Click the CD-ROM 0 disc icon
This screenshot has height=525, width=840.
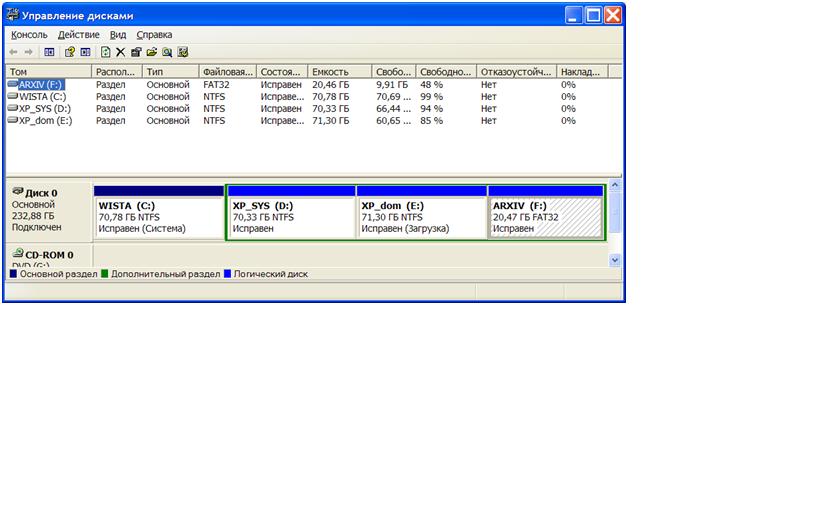point(18,253)
